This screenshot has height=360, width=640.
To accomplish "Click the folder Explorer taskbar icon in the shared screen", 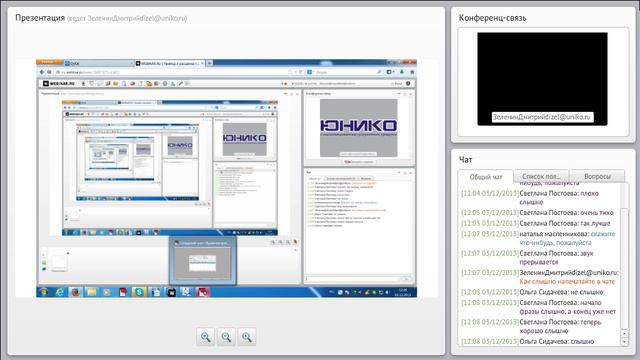I will [x=91, y=292].
